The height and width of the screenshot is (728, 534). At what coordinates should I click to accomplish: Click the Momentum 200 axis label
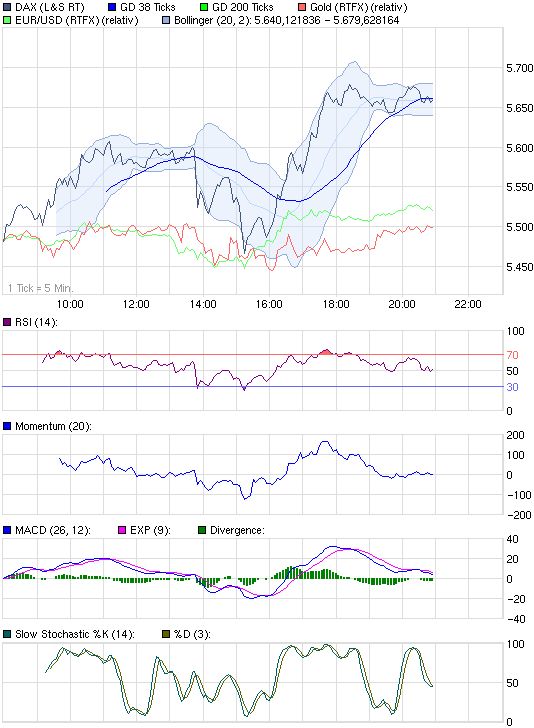[515, 435]
